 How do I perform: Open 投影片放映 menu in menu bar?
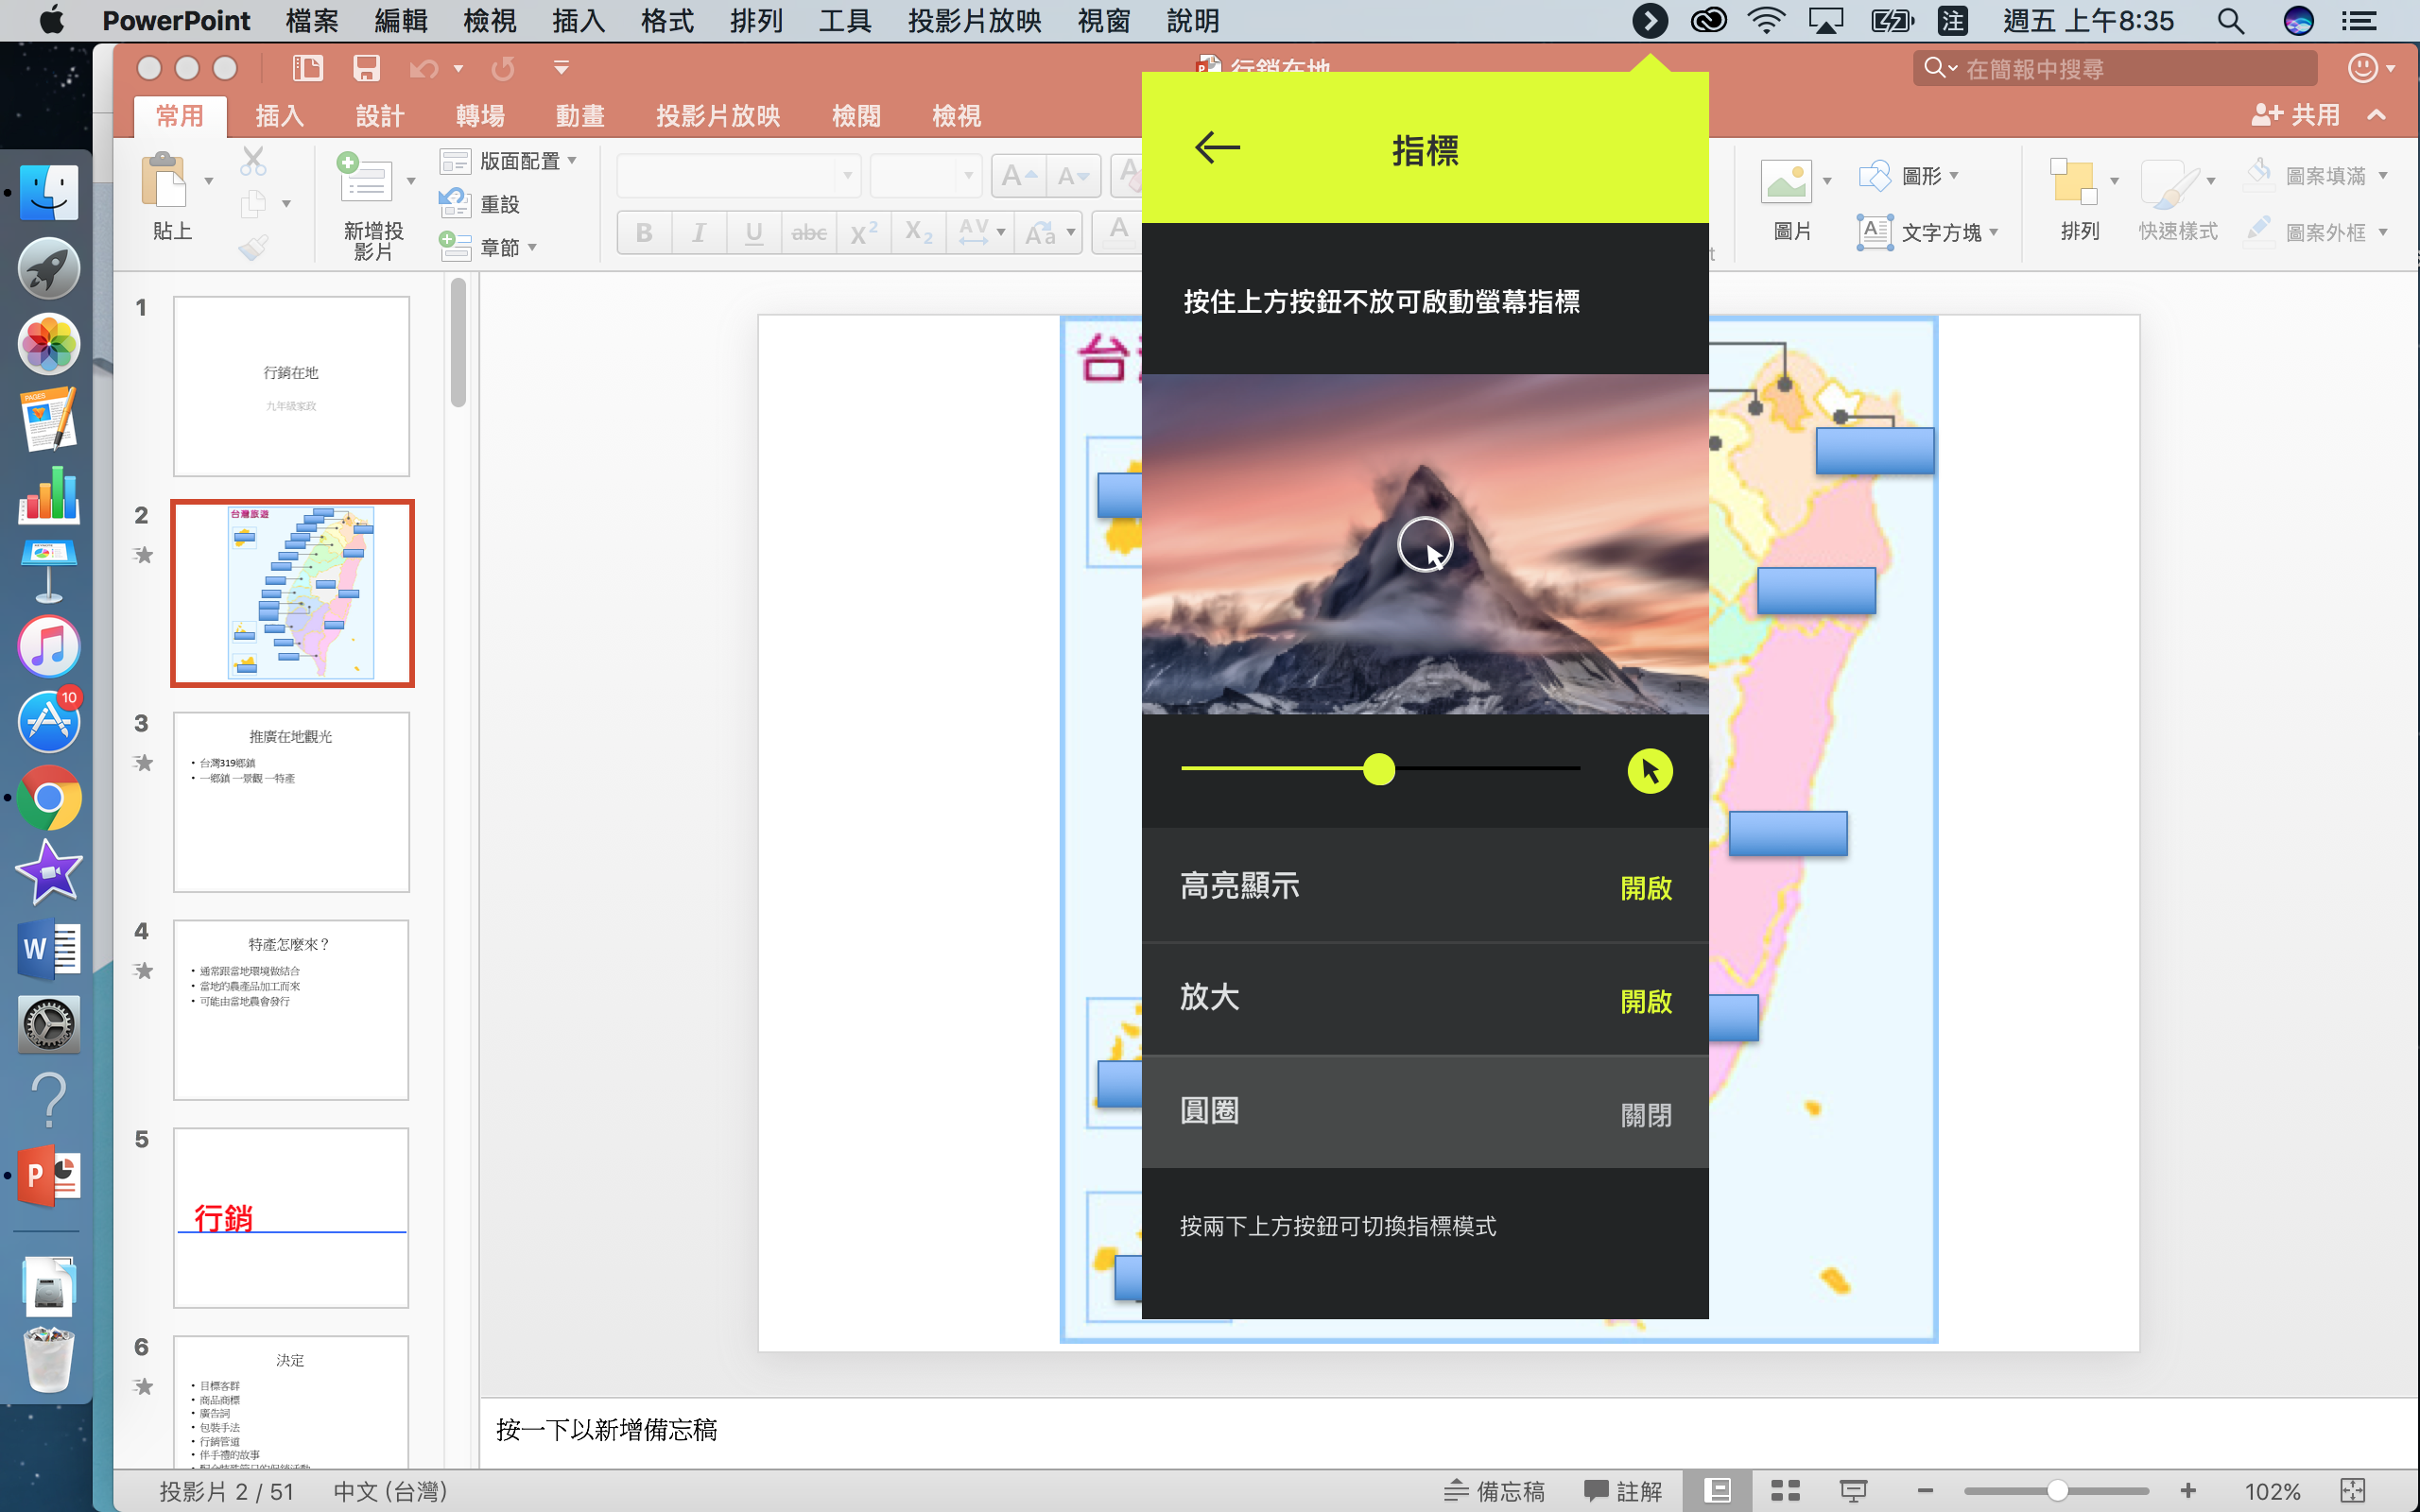974,20
